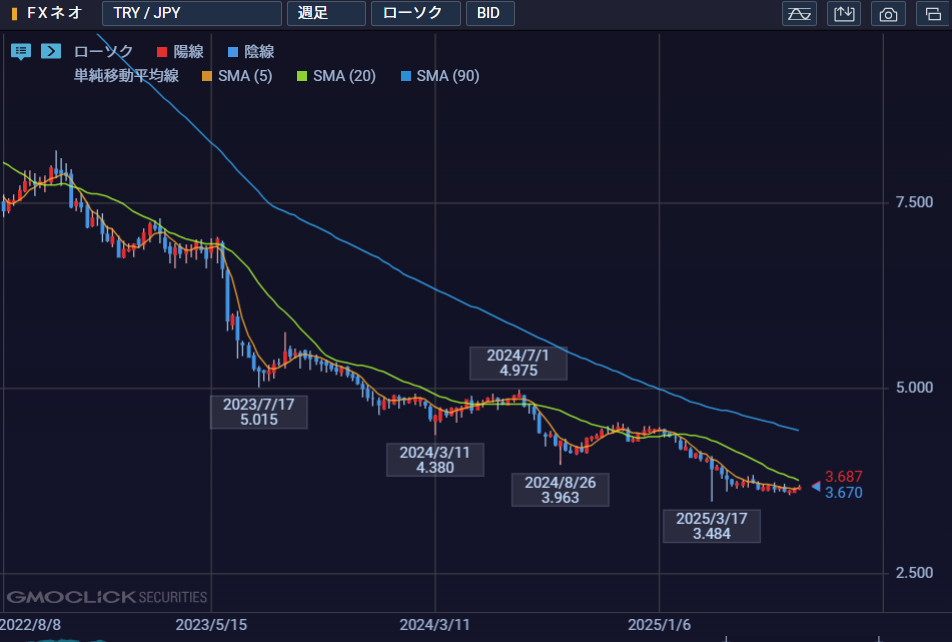
Task: Click the current price 3.687 red value
Action: [843, 477]
